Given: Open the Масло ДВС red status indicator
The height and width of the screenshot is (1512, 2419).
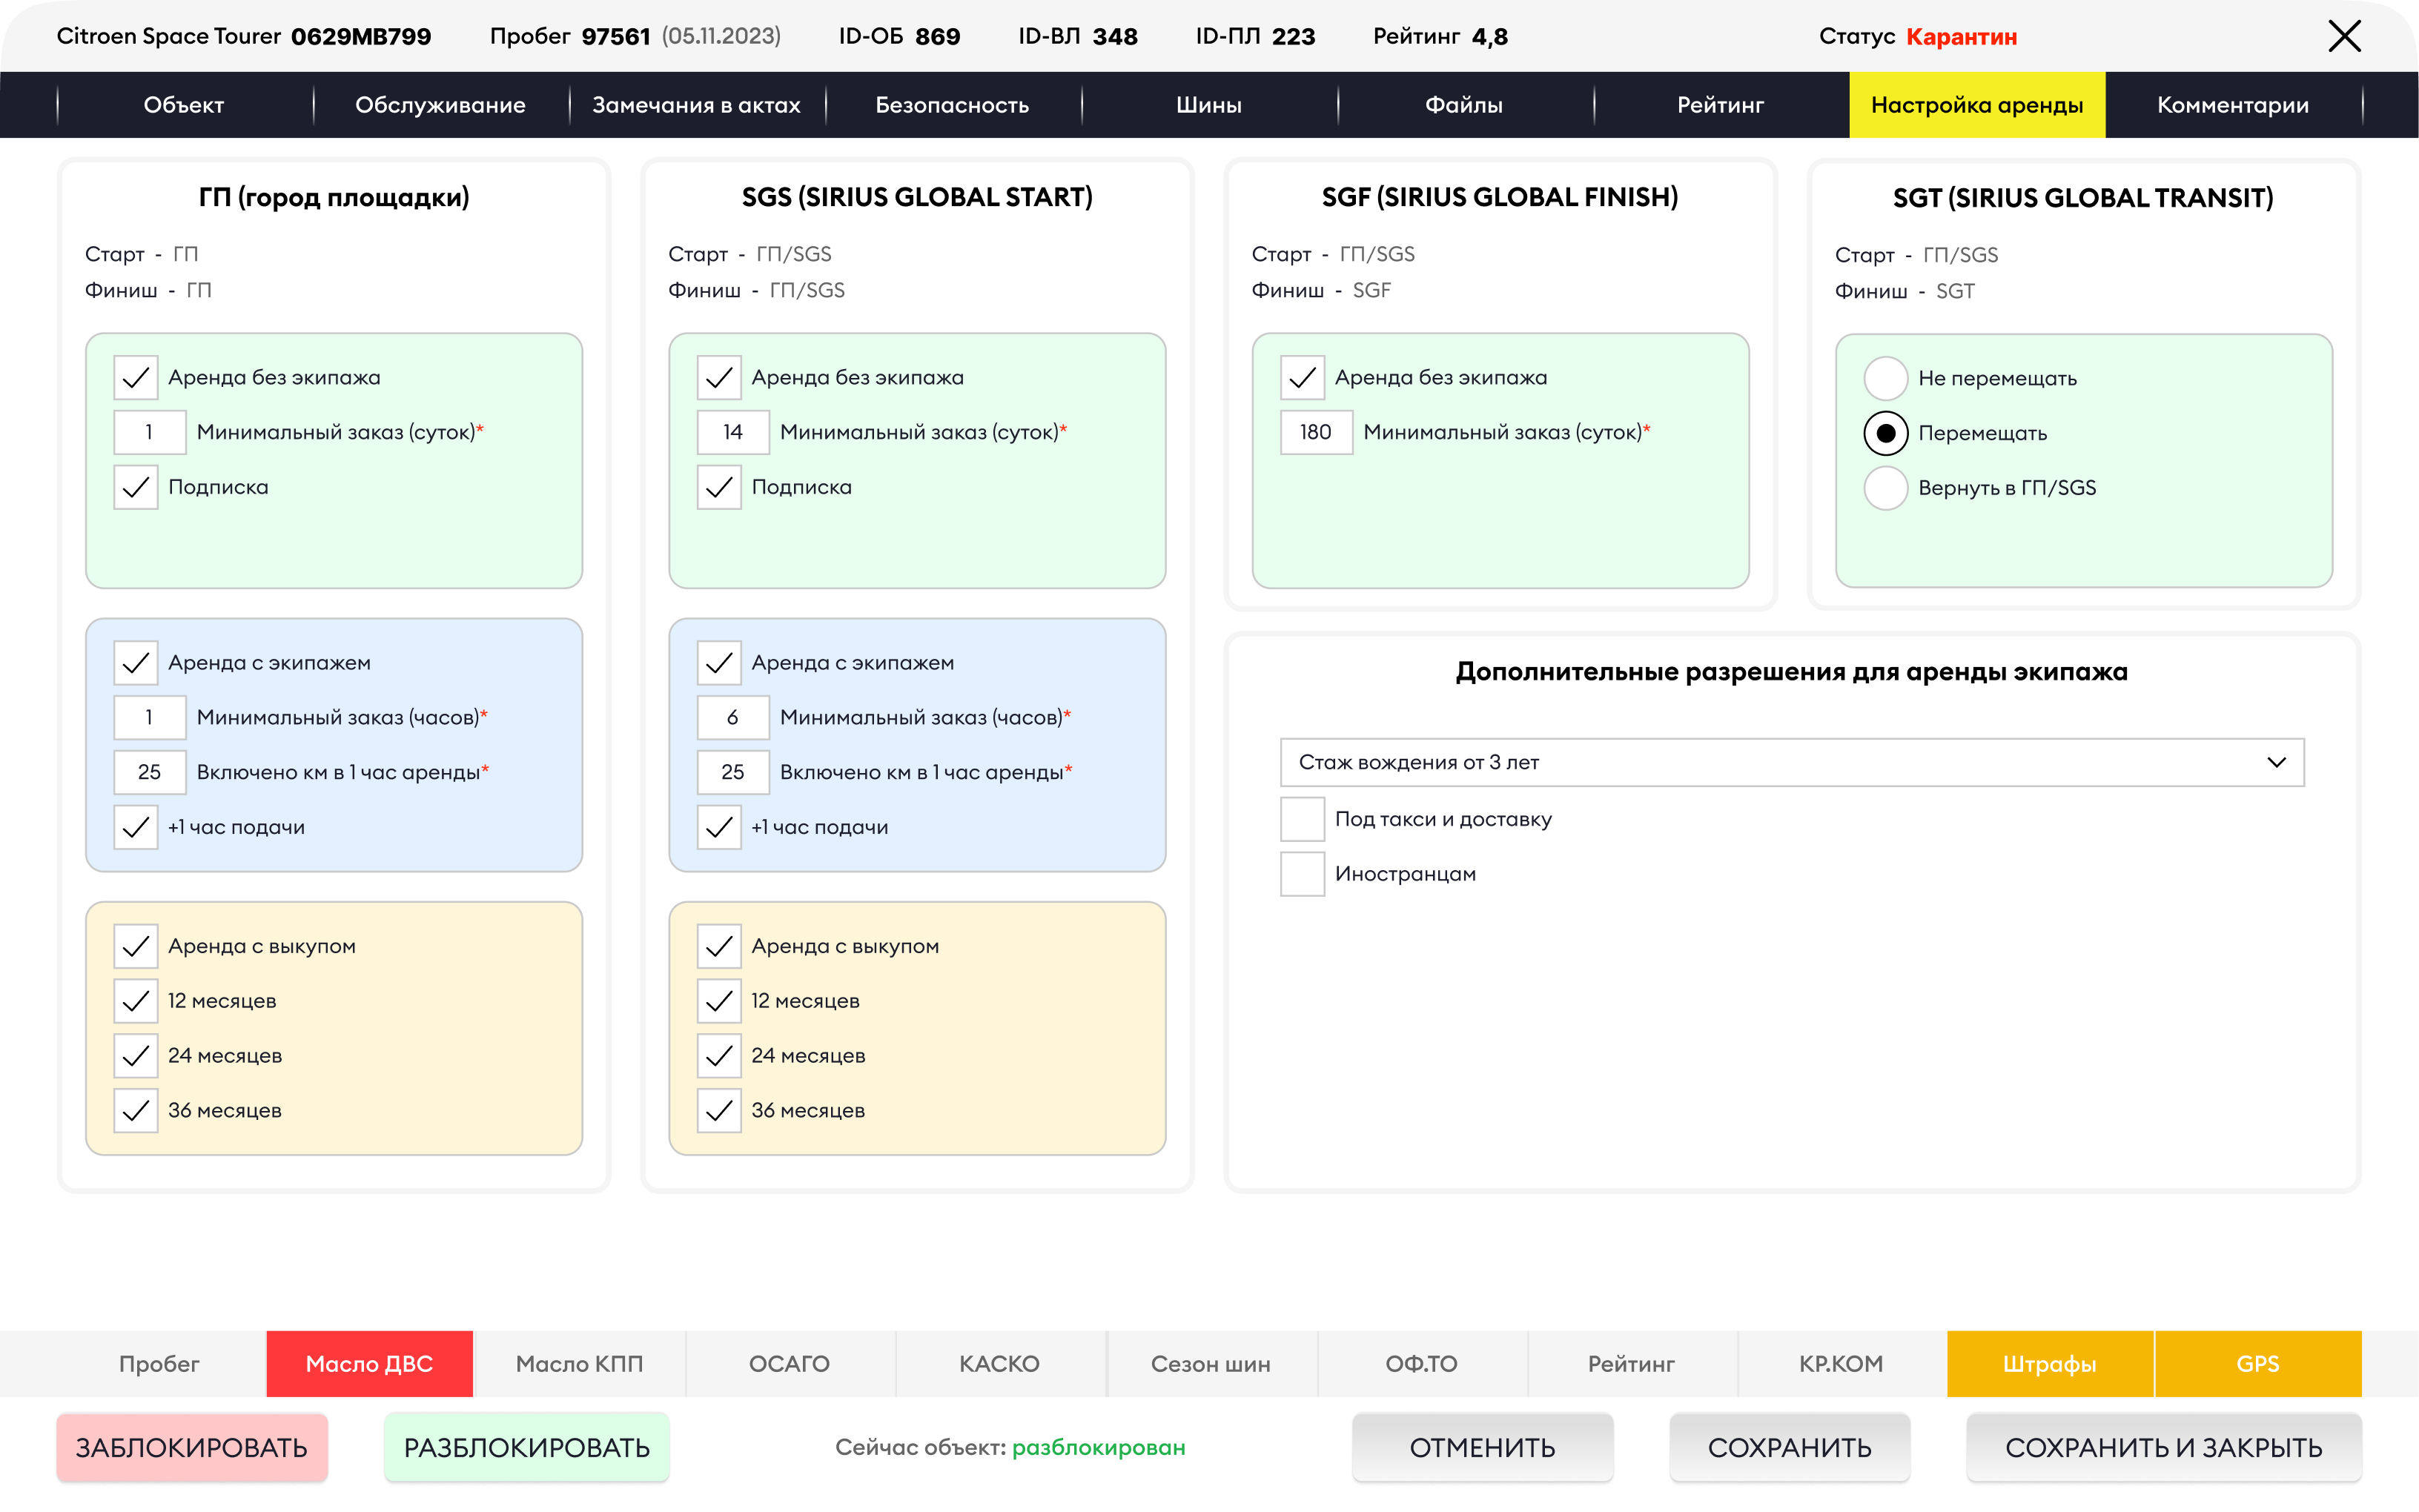Looking at the screenshot, I should [x=369, y=1363].
